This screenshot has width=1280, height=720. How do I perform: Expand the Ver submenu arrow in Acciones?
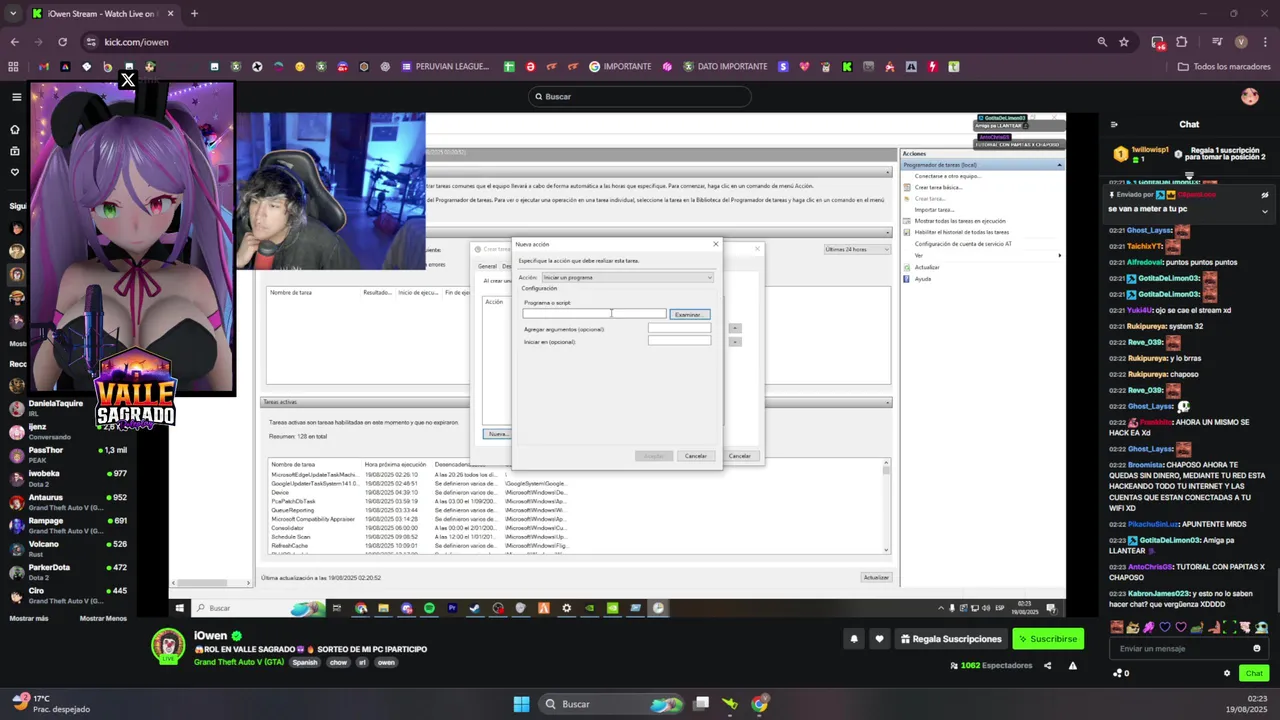coord(1059,255)
